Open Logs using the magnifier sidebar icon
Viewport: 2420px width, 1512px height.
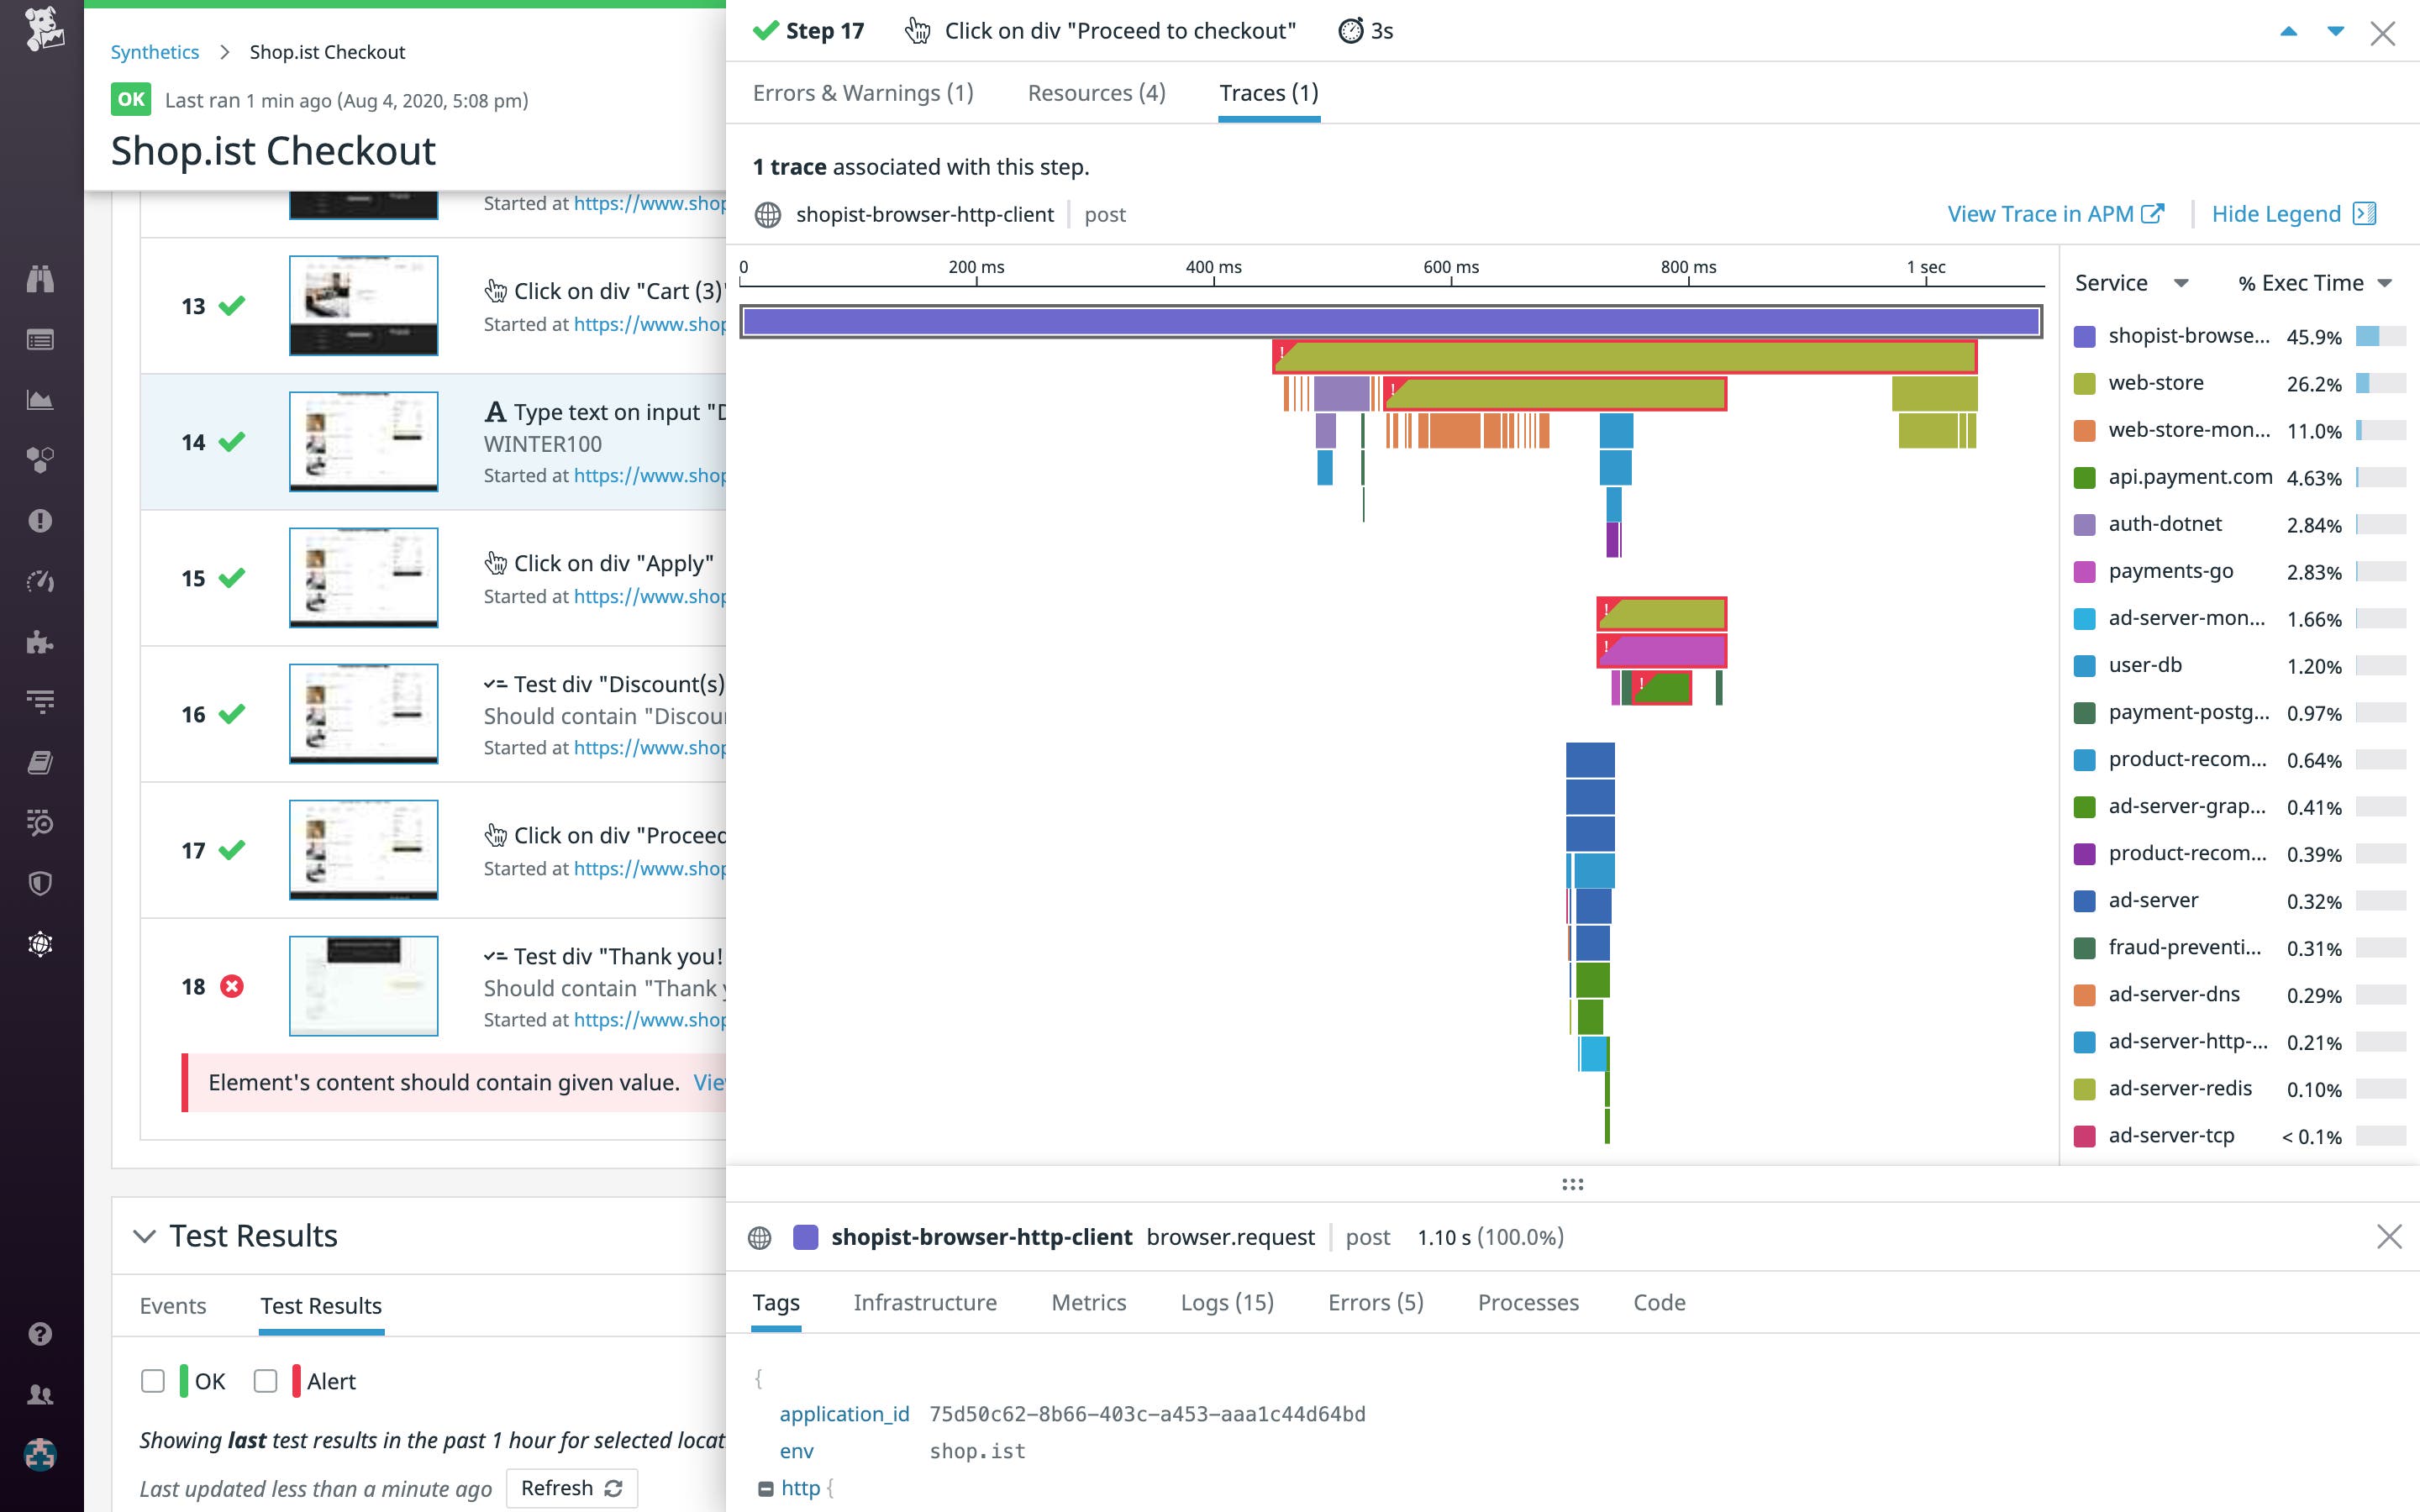point(40,823)
